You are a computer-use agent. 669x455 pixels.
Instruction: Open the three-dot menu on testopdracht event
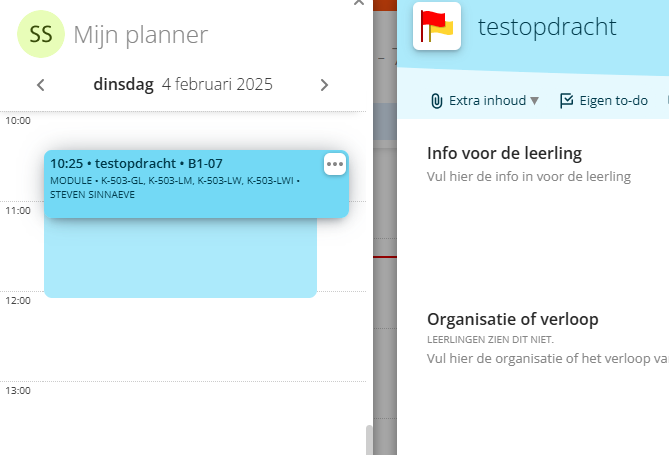[334, 164]
